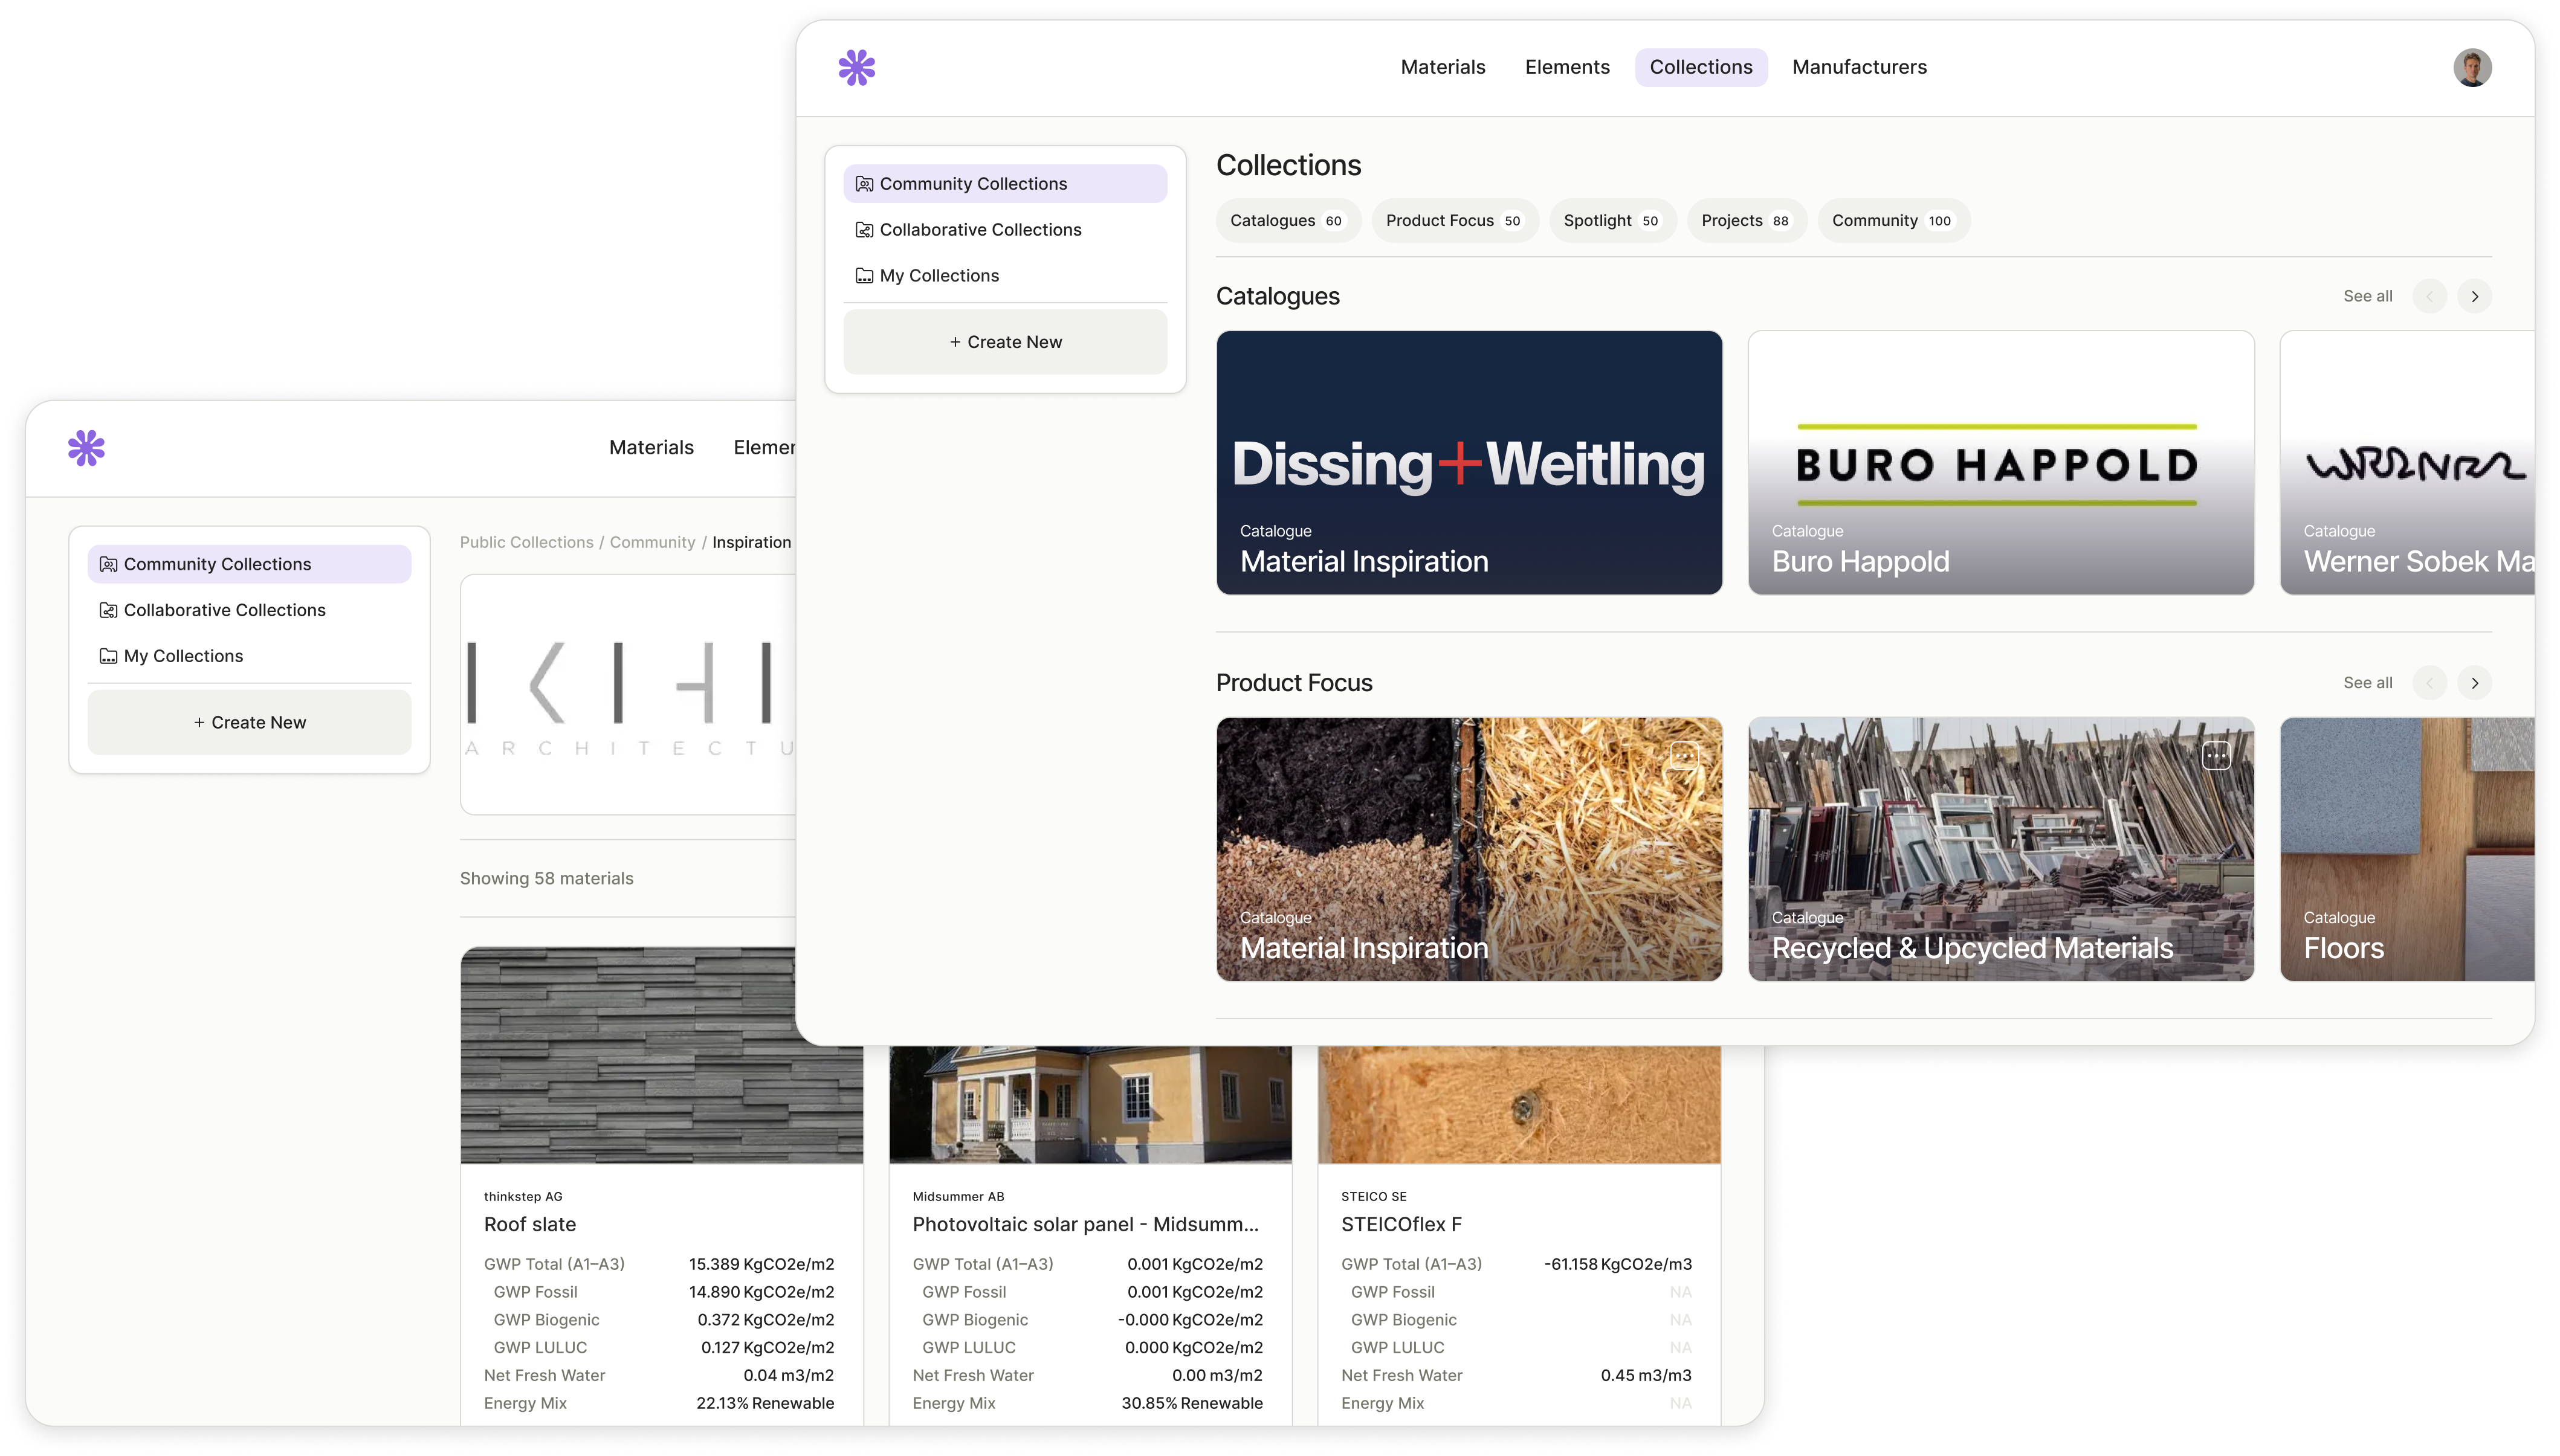Open the Werner Sobek catalogue card
The width and height of the screenshot is (2560, 1456).
[x=2407, y=463]
